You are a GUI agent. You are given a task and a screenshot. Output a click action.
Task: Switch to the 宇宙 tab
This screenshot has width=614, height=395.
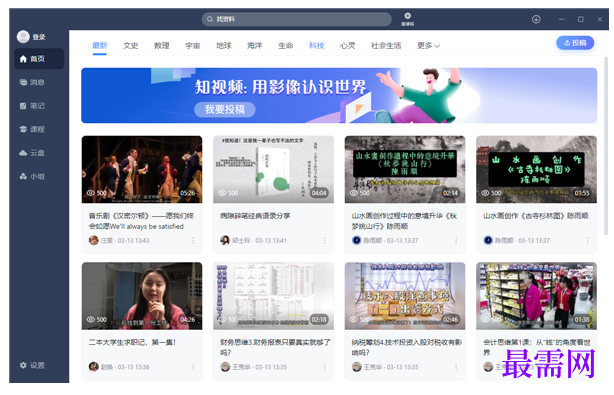[x=192, y=46]
